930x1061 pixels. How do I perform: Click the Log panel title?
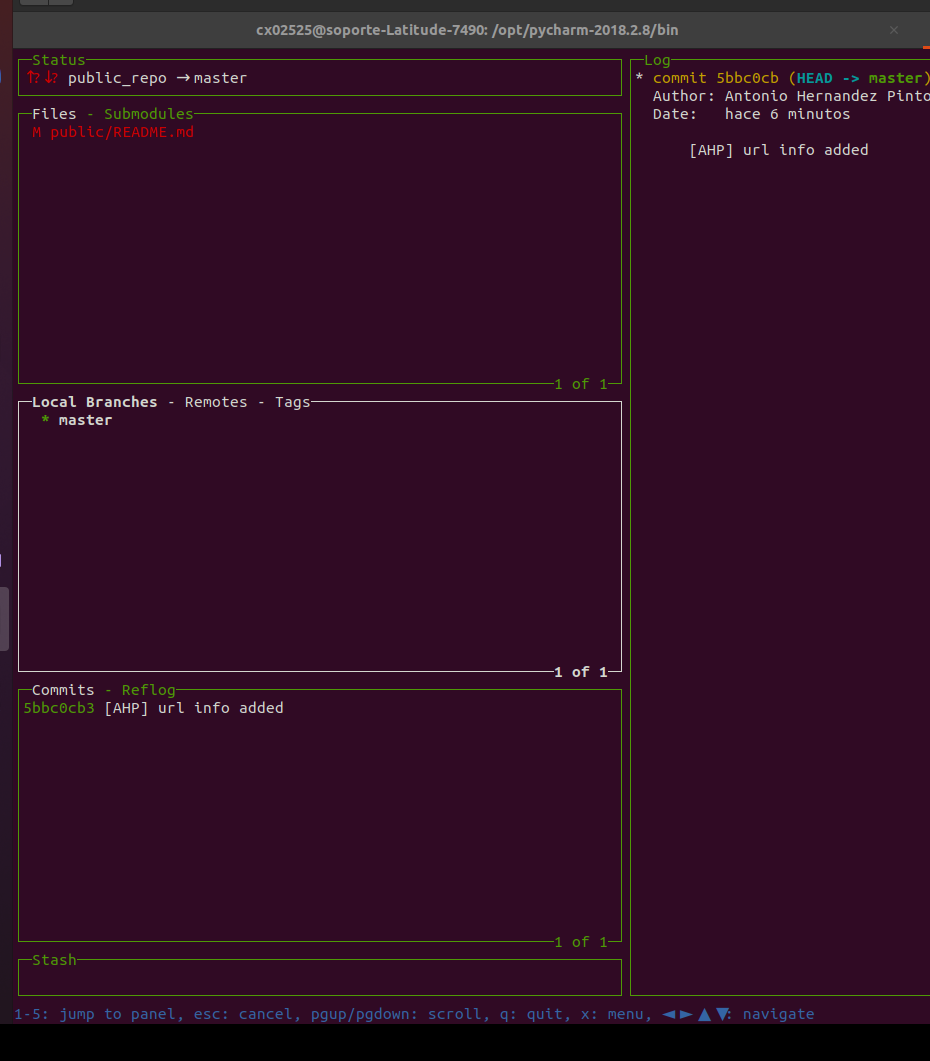[x=657, y=60]
